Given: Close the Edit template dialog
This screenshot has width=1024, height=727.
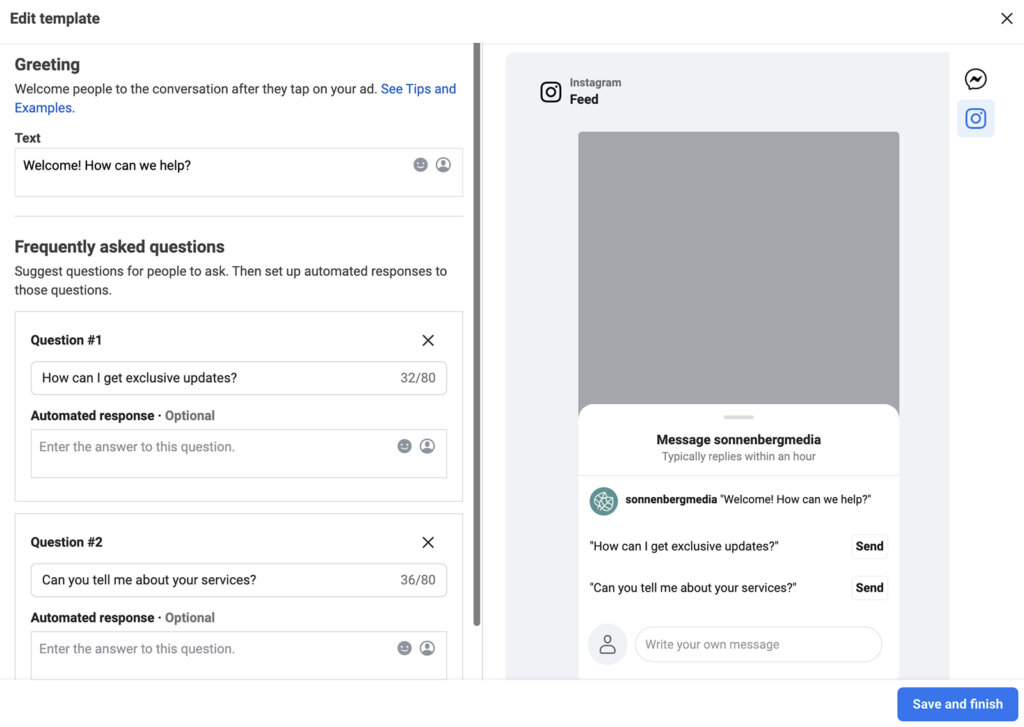Looking at the screenshot, I should pyautogui.click(x=1006, y=18).
